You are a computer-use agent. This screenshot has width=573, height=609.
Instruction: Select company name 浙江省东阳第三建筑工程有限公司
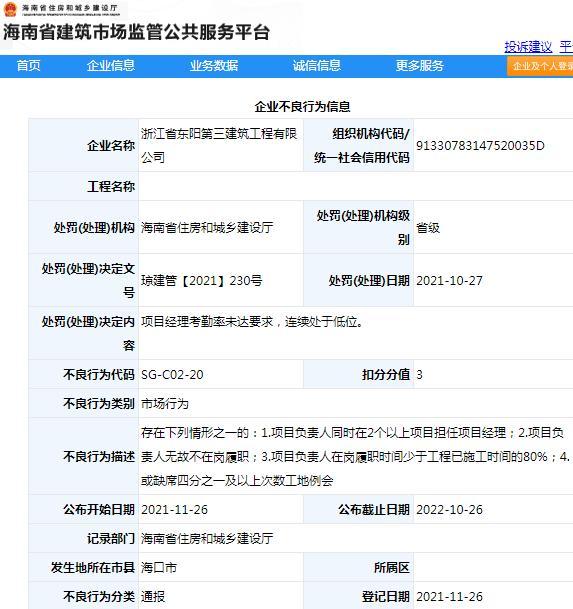click(x=219, y=146)
